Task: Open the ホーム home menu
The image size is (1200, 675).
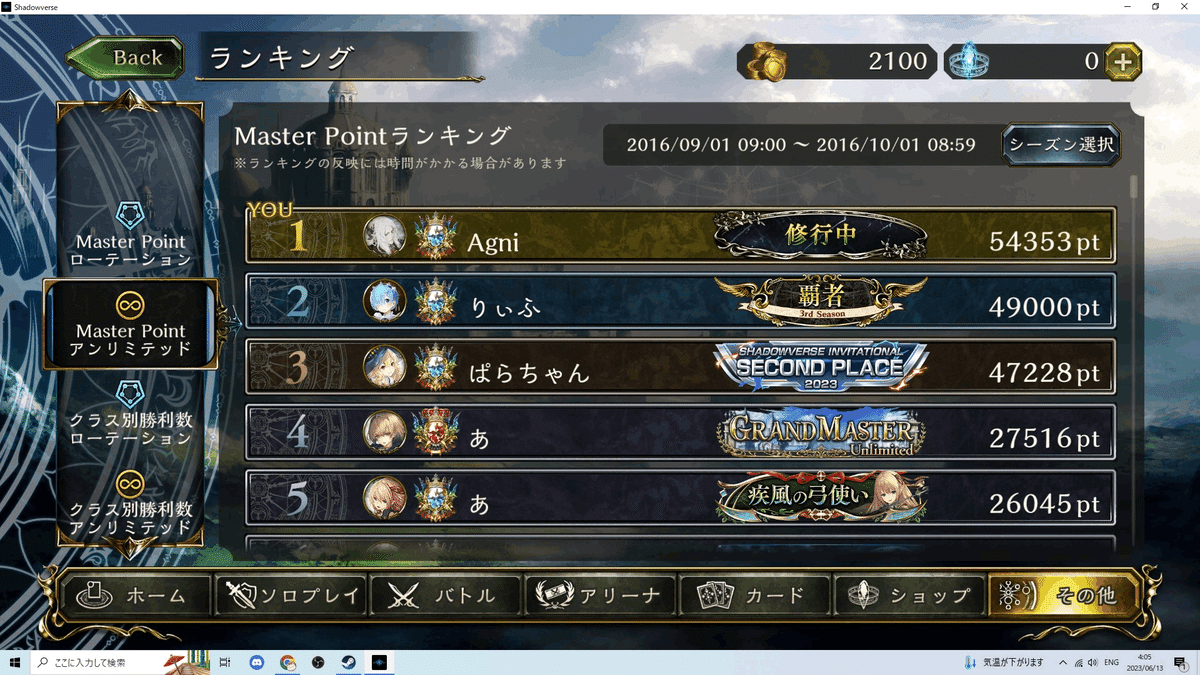Action: pos(136,596)
